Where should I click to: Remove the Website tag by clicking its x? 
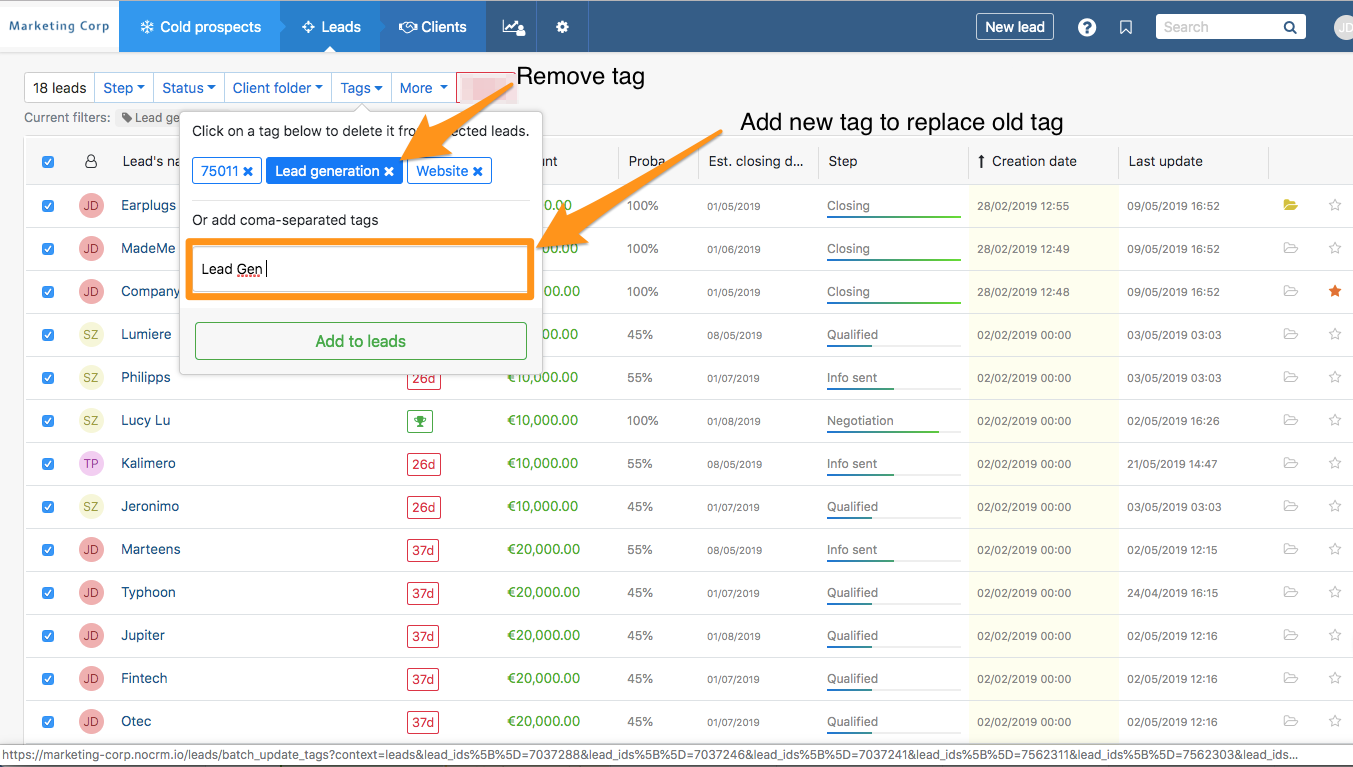pos(479,170)
